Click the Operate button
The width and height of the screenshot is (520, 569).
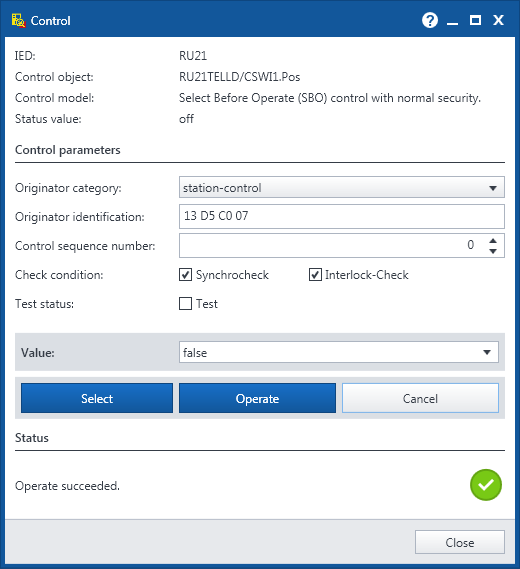(257, 398)
